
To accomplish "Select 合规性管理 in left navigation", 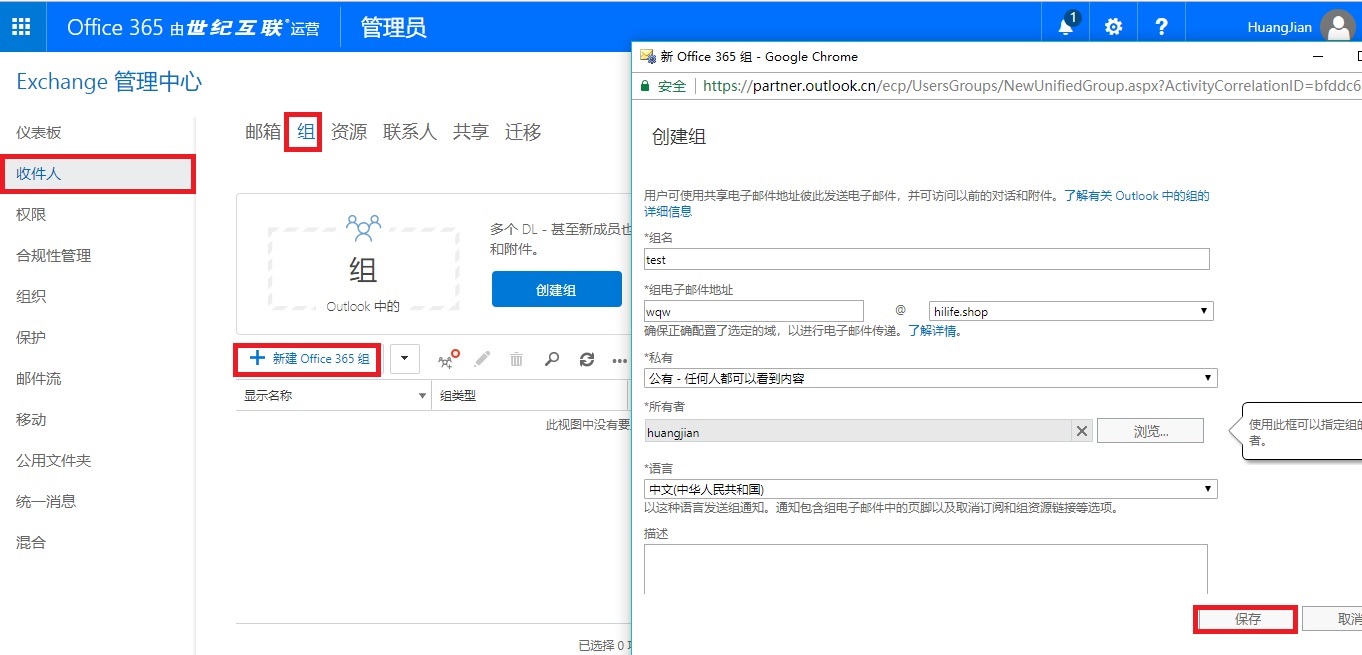I will (54, 256).
